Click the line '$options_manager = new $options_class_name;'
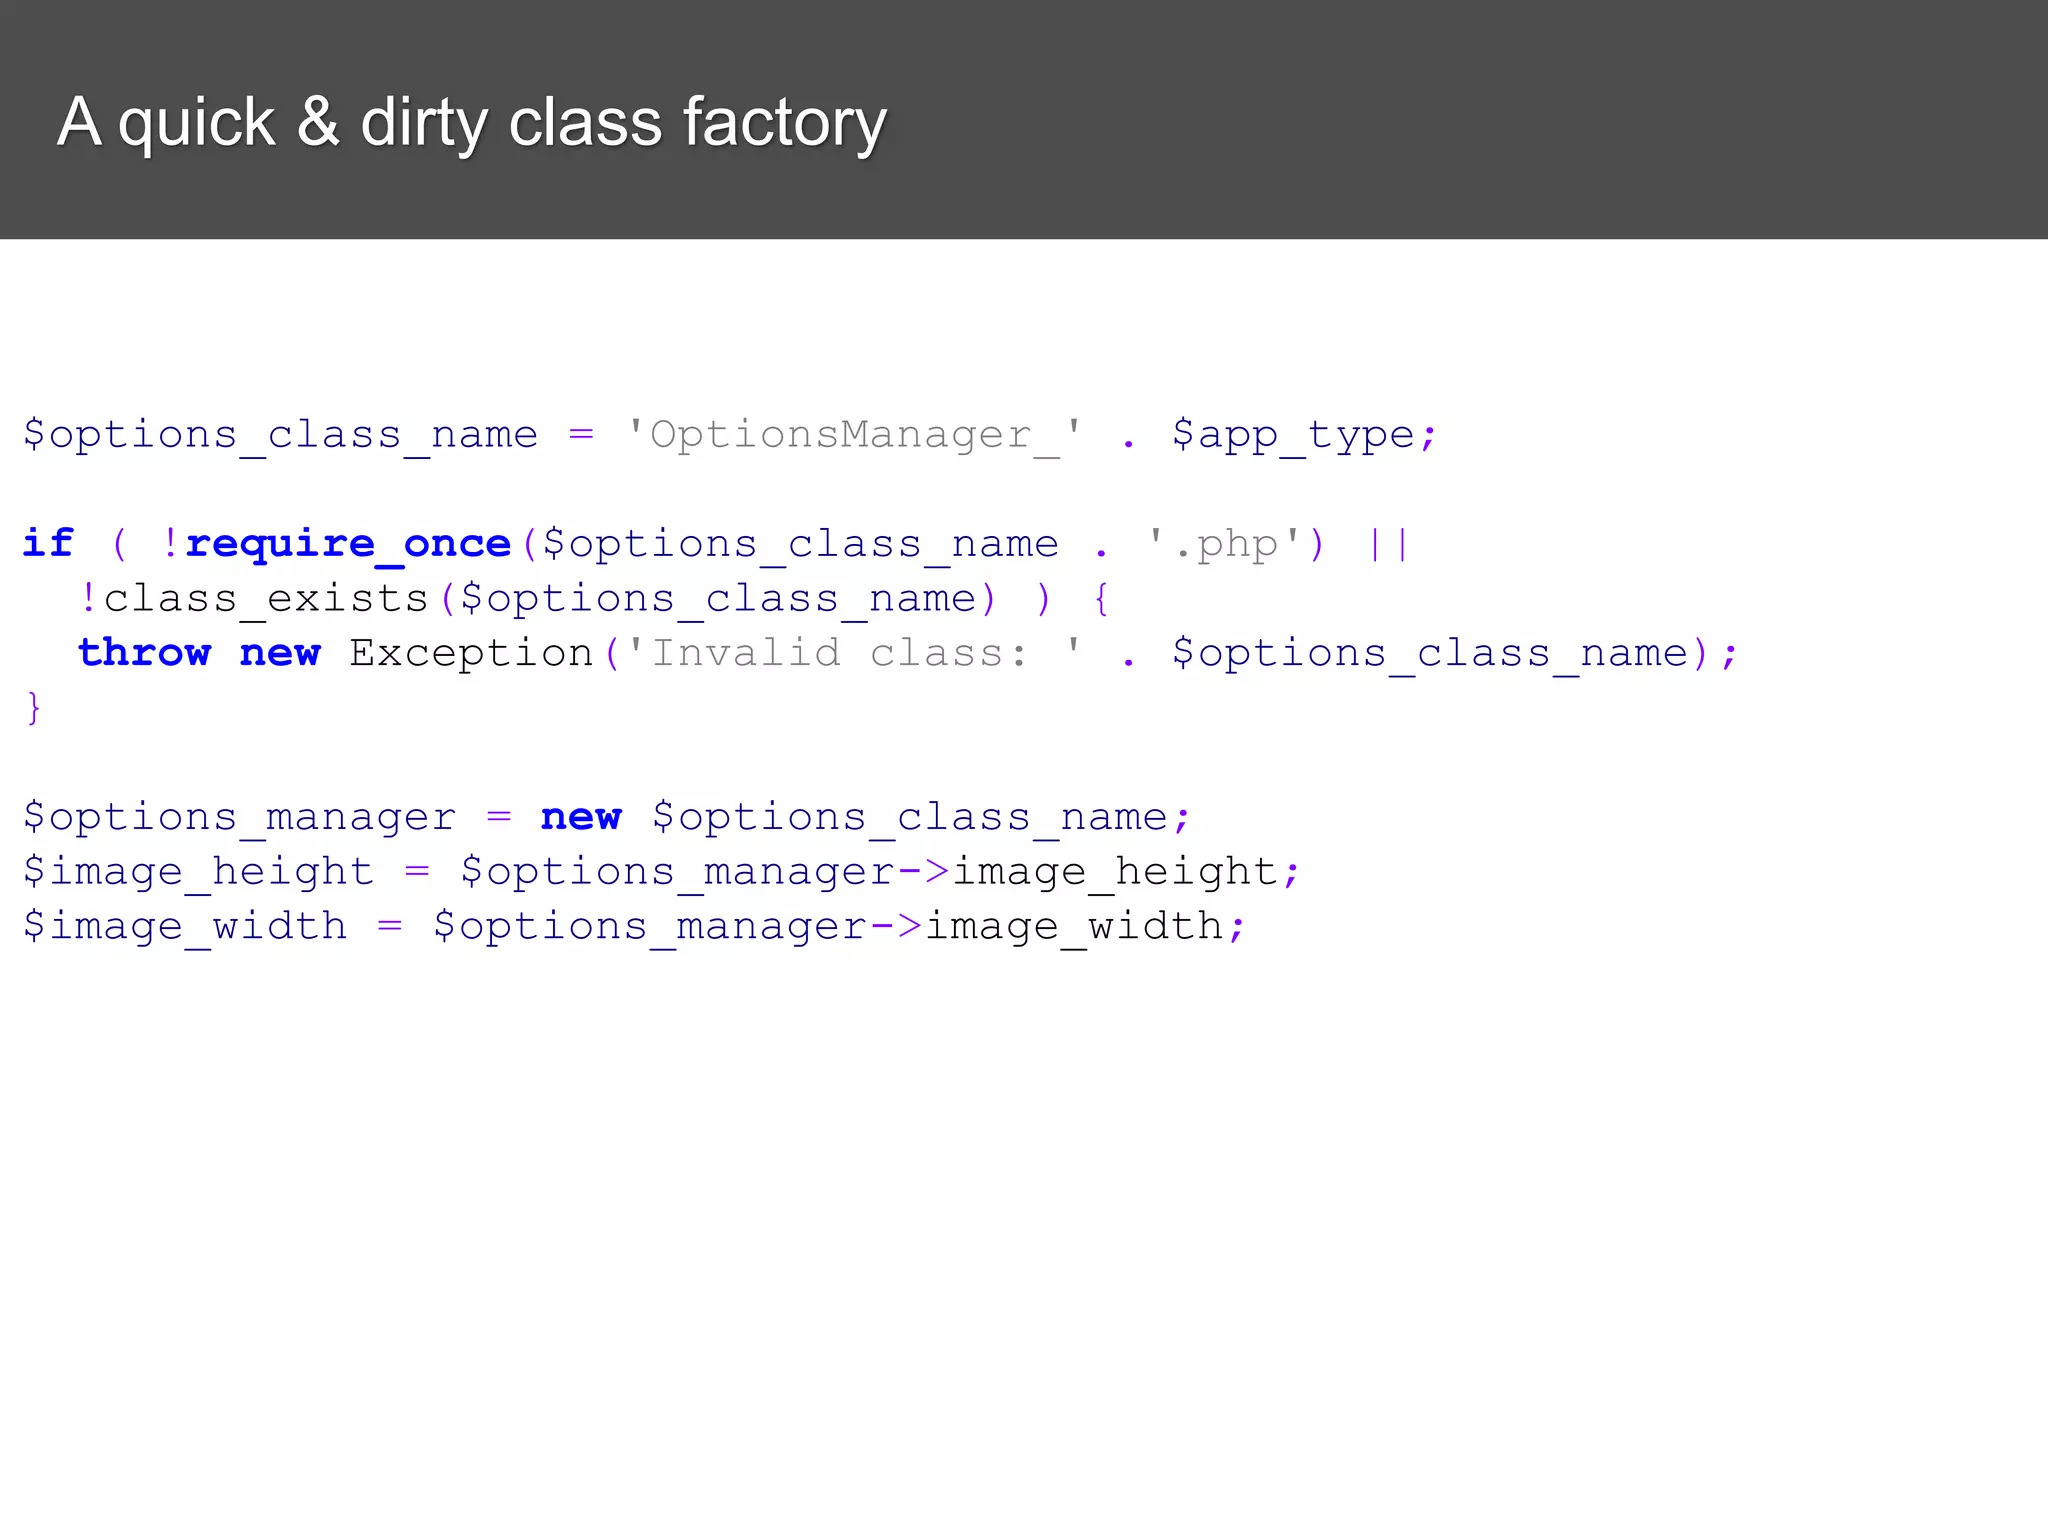 pos(607,818)
